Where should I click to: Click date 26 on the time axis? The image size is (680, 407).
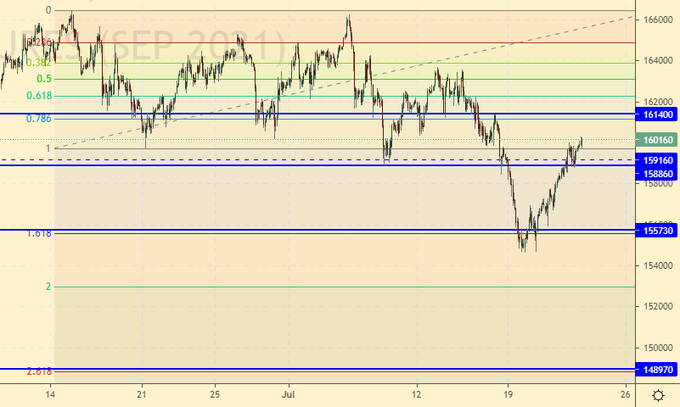coord(624,392)
